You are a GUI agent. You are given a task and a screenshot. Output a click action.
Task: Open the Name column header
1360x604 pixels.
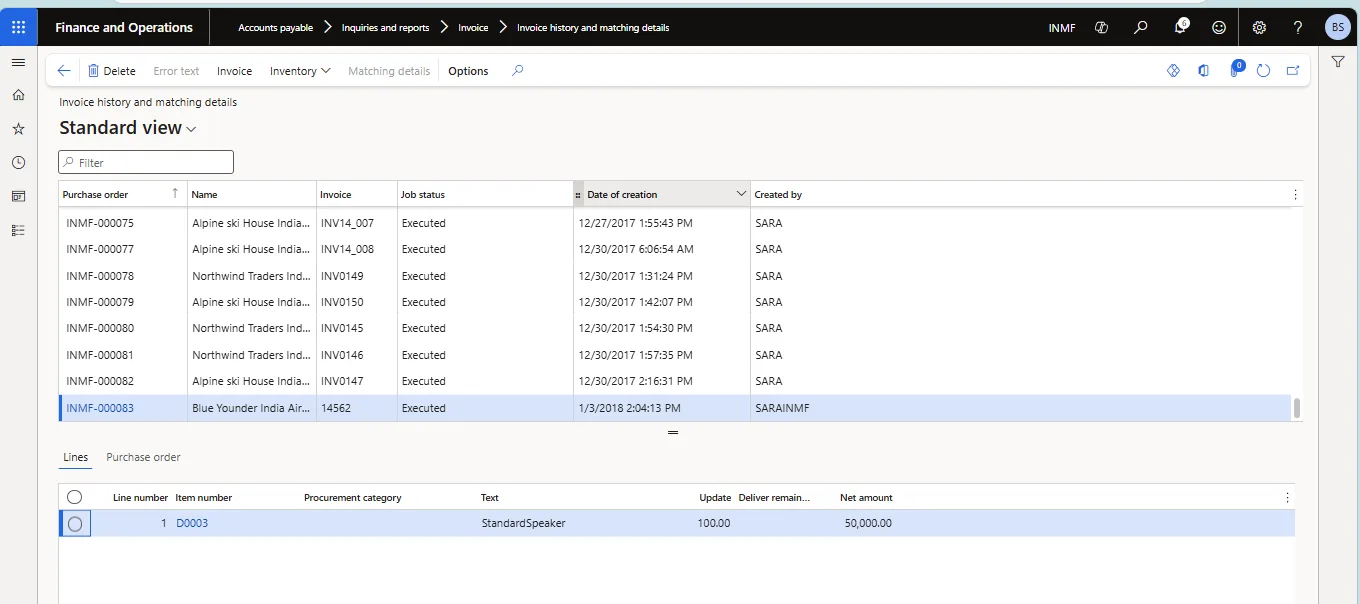pos(251,194)
